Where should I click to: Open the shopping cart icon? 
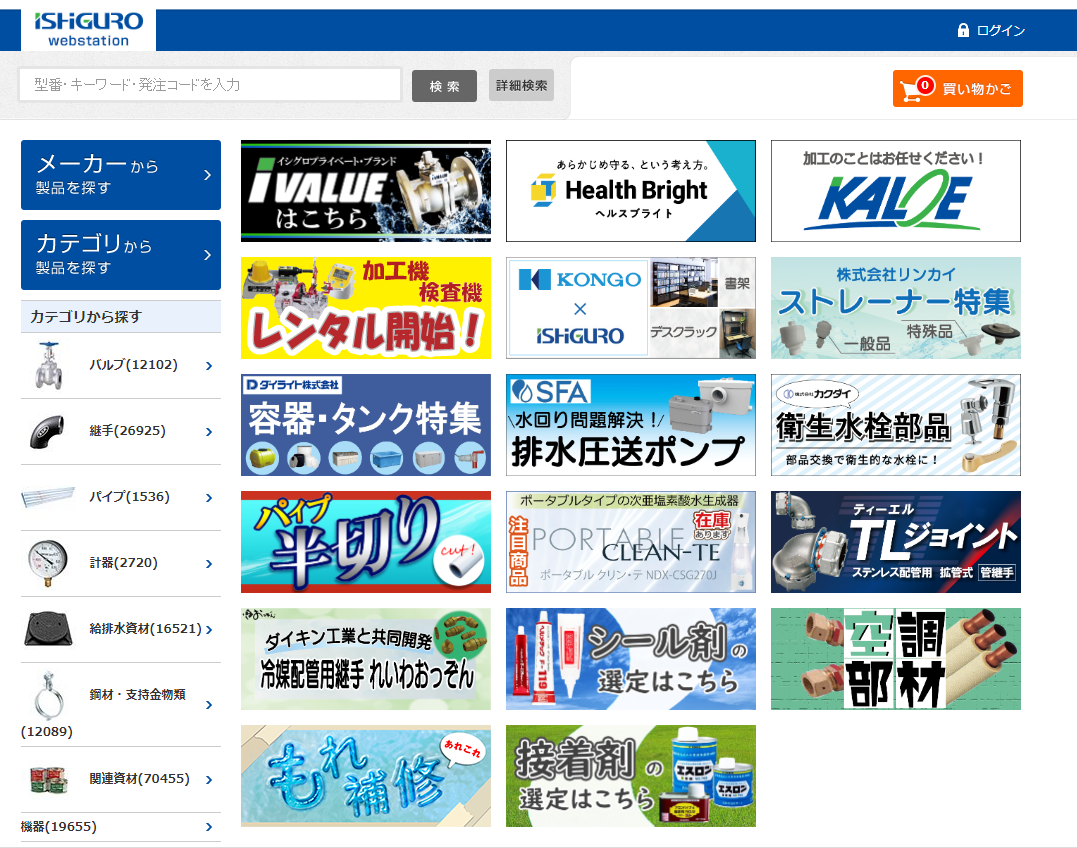(x=911, y=90)
